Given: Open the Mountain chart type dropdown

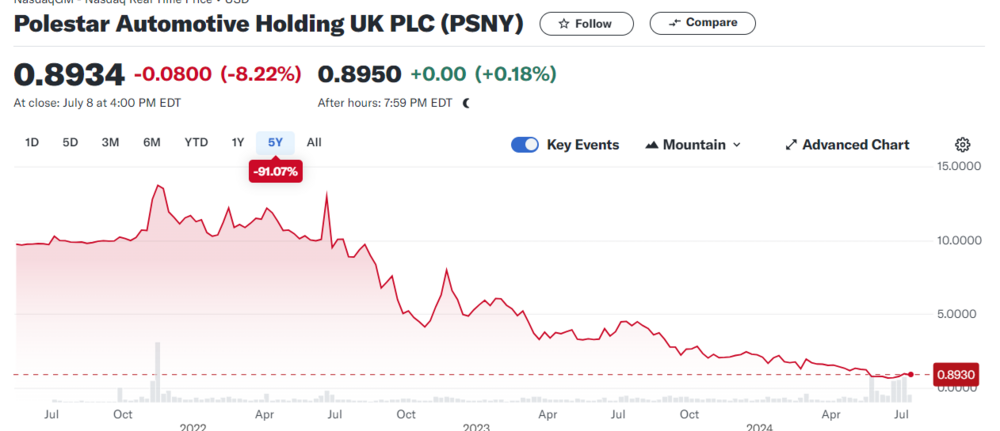Looking at the screenshot, I should point(694,145).
